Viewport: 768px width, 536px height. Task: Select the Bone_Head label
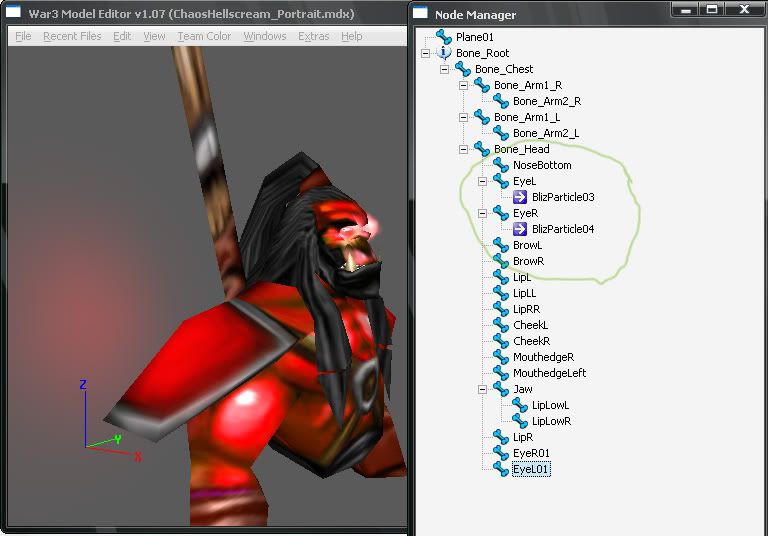click(522, 149)
